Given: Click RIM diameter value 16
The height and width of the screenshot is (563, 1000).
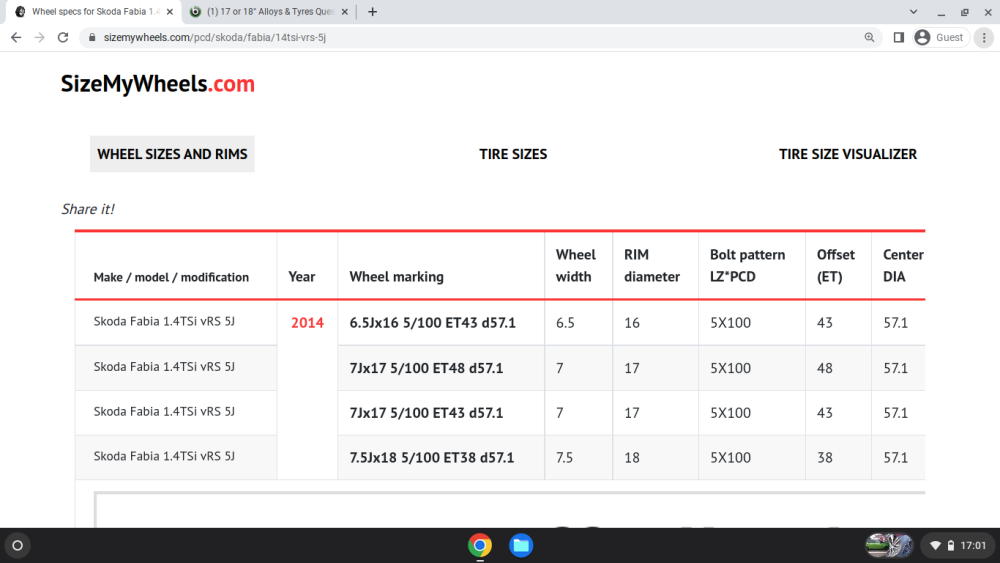Looking at the screenshot, I should [x=632, y=323].
